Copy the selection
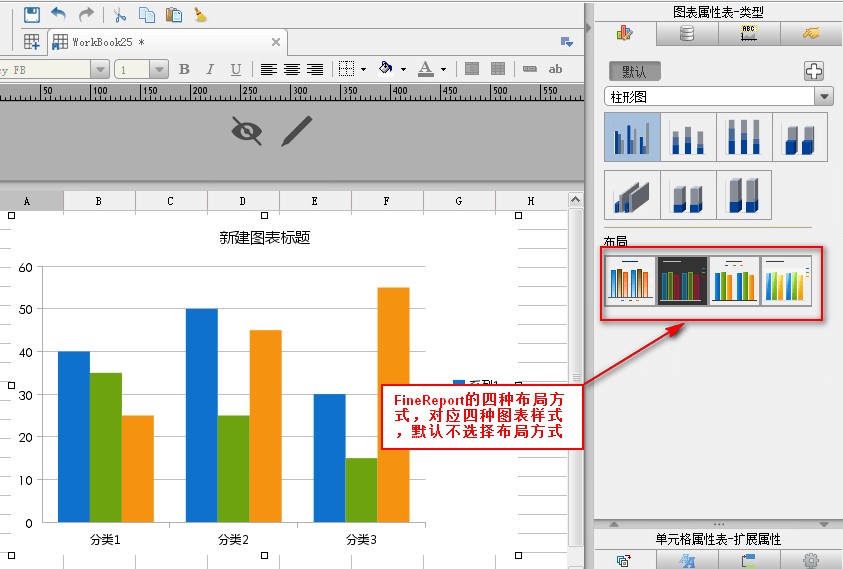This screenshot has height=569, width=843. pyautogui.click(x=147, y=15)
